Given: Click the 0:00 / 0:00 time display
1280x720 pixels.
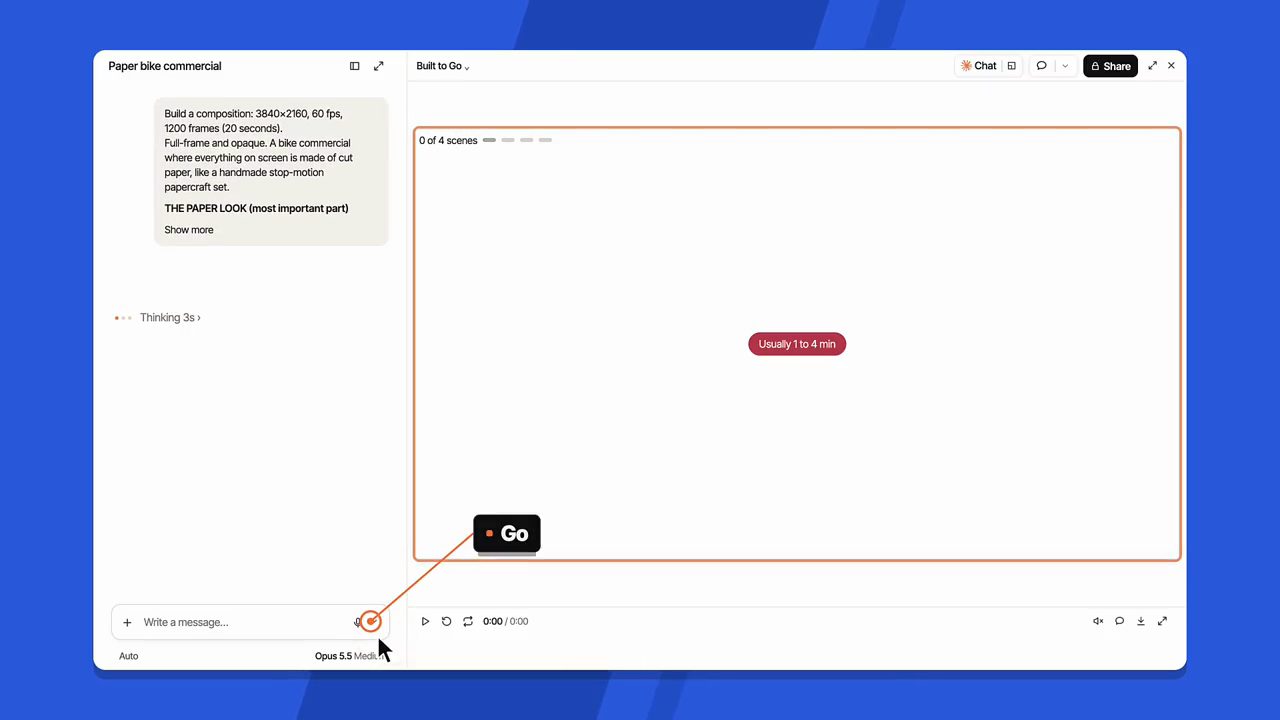Looking at the screenshot, I should (x=506, y=621).
